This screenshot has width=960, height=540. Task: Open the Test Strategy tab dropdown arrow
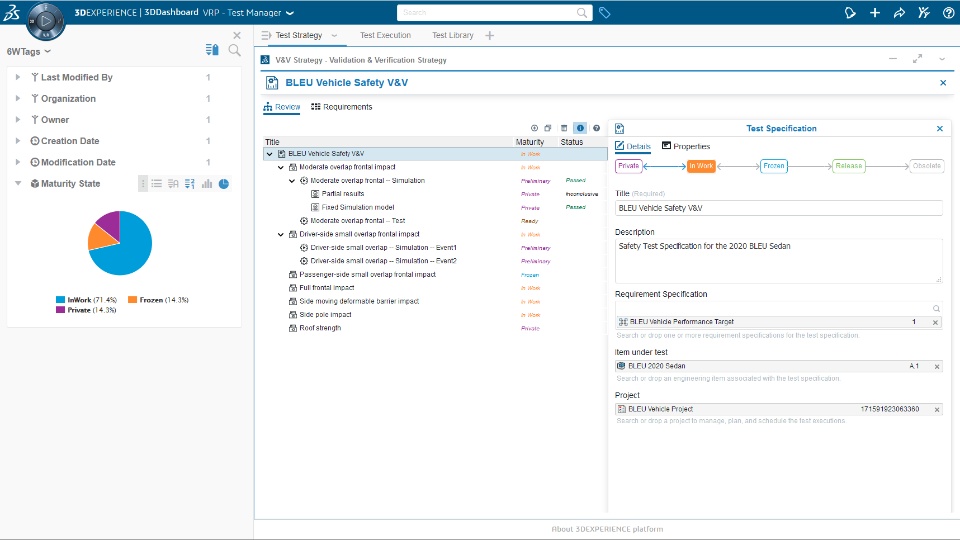click(x=334, y=36)
